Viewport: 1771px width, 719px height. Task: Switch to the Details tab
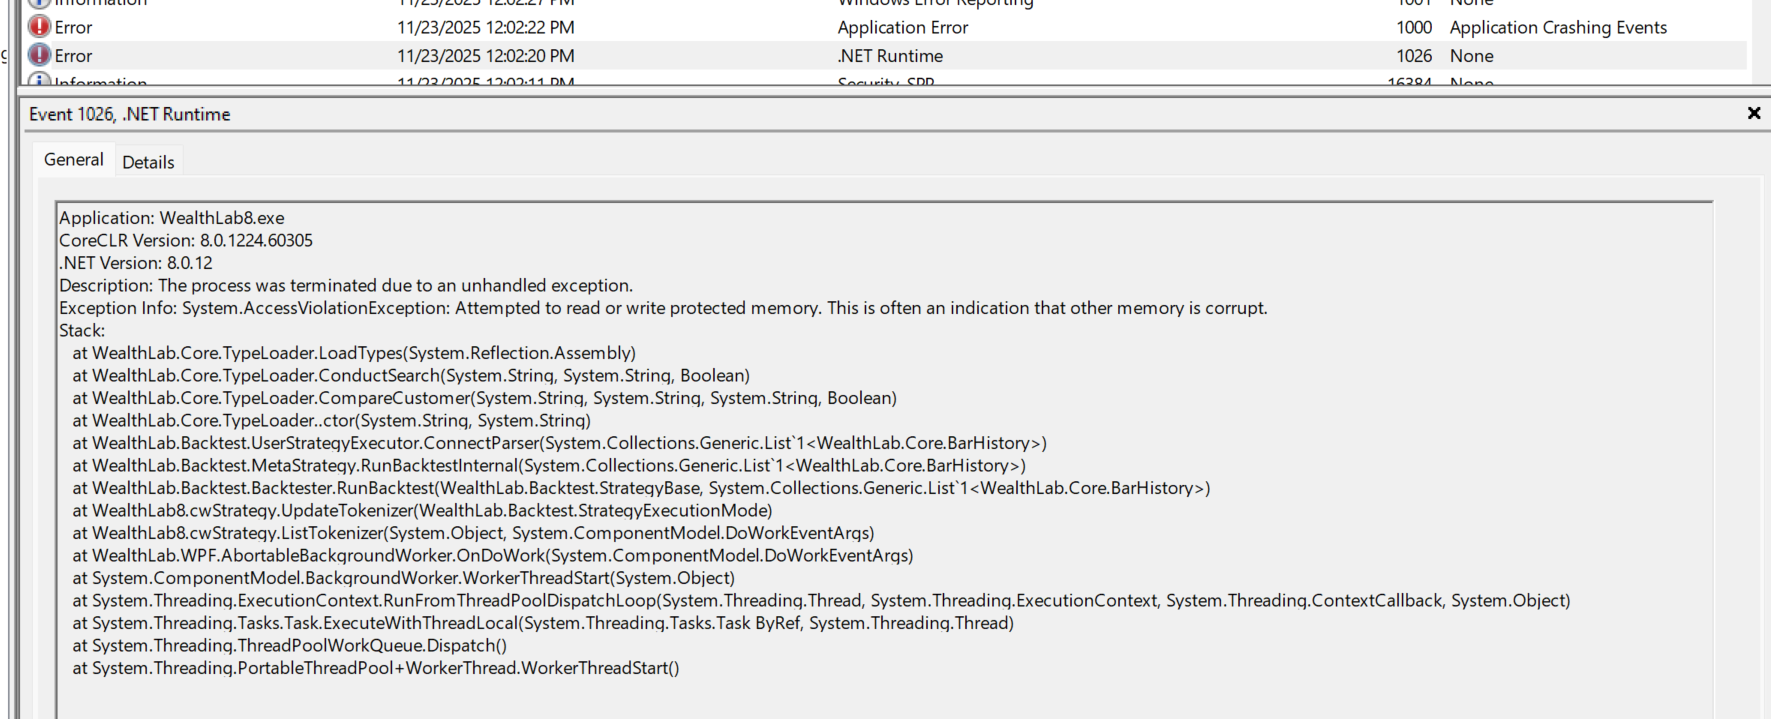pyautogui.click(x=148, y=162)
